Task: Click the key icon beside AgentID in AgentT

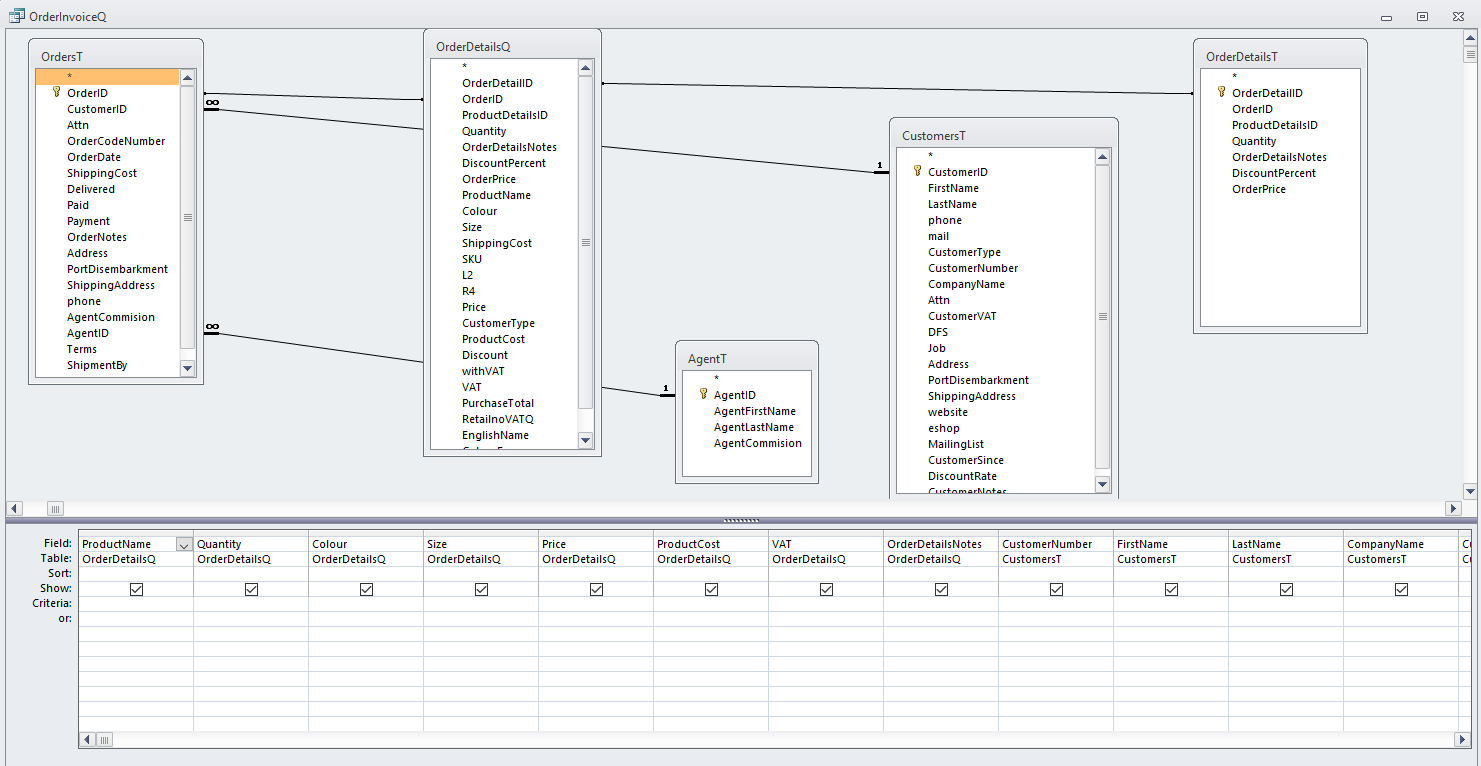Action: [703, 395]
